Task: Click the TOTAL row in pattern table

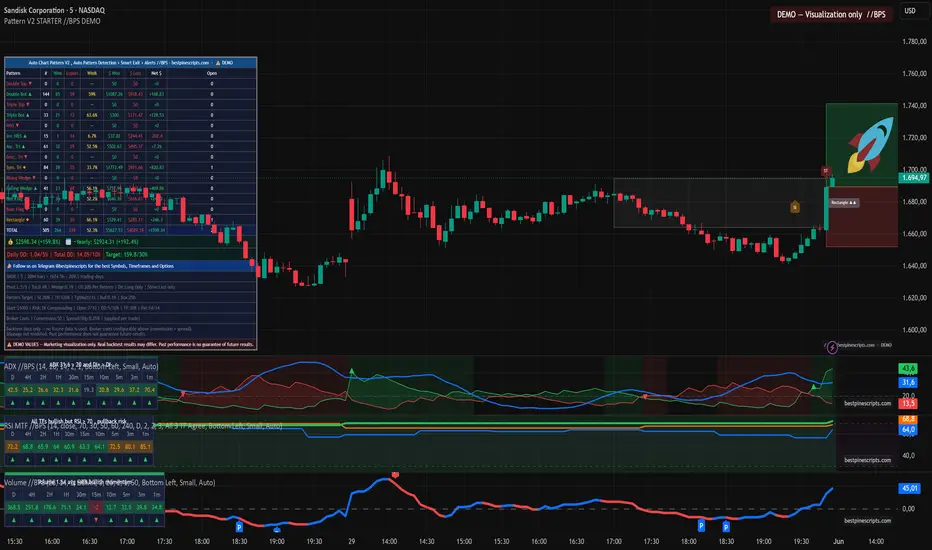Action: pyautogui.click(x=130, y=230)
